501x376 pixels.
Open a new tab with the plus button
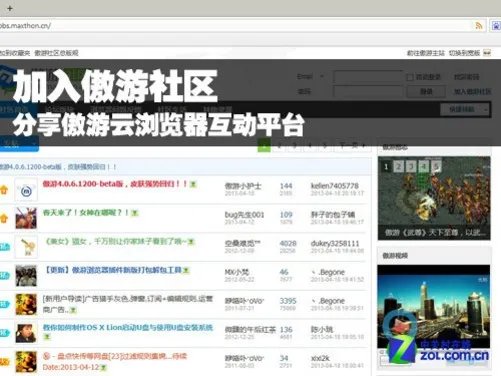10,8
